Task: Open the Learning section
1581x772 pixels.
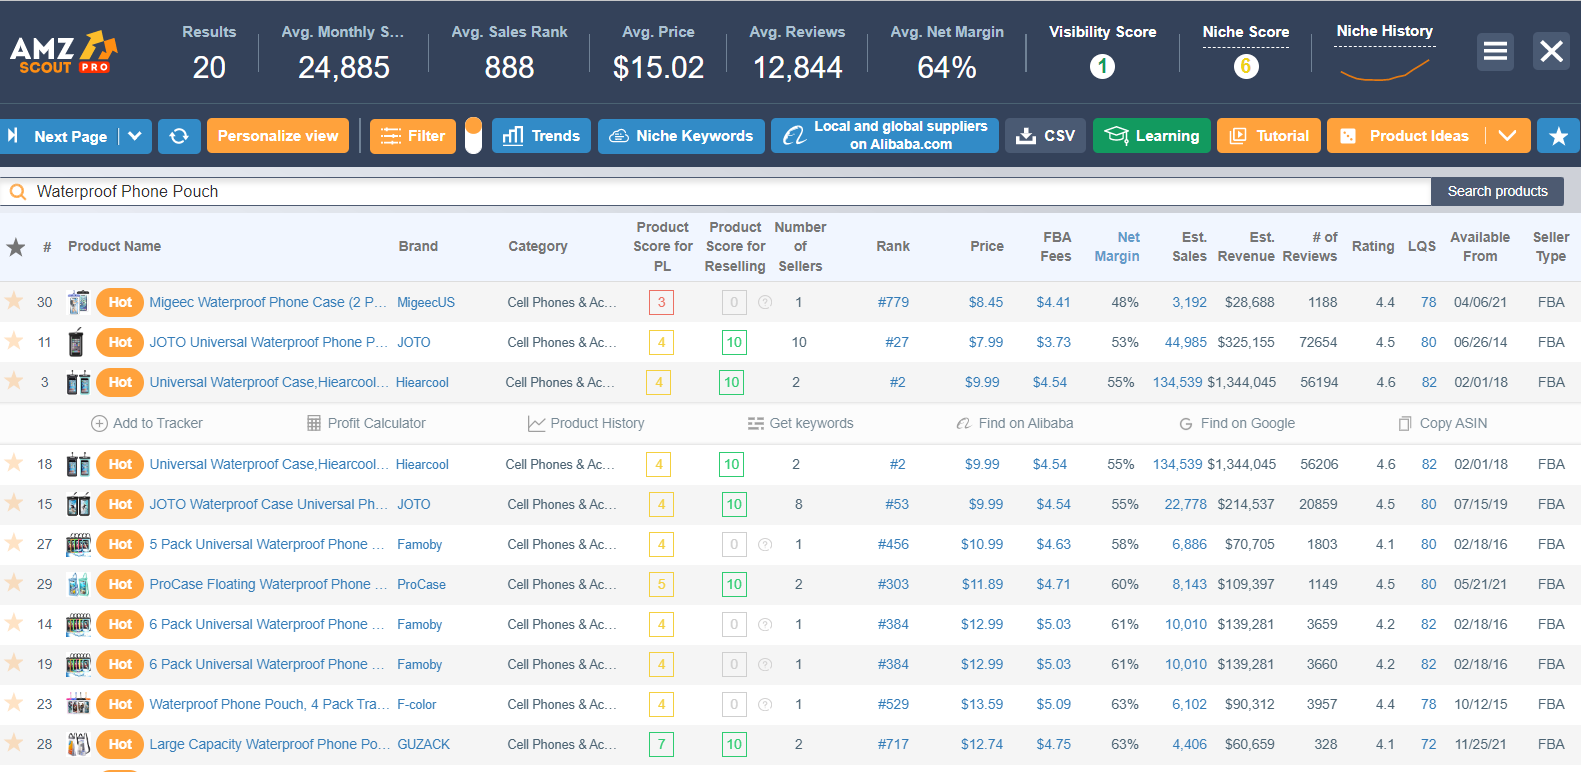Action: [1152, 136]
